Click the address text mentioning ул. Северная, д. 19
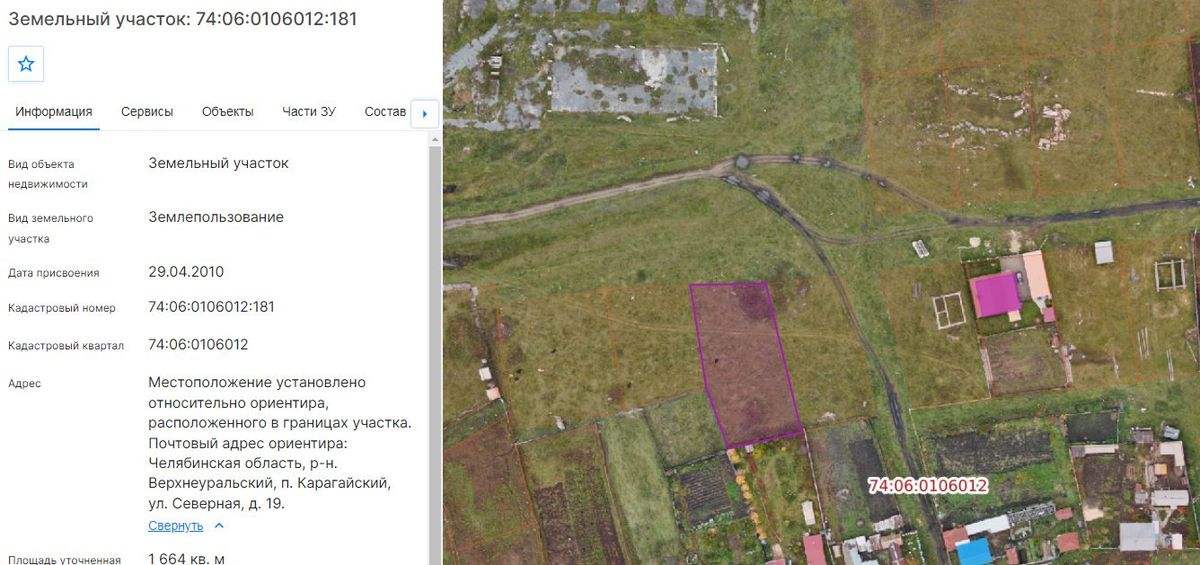Viewport: 1200px width, 565px height. 280,443
